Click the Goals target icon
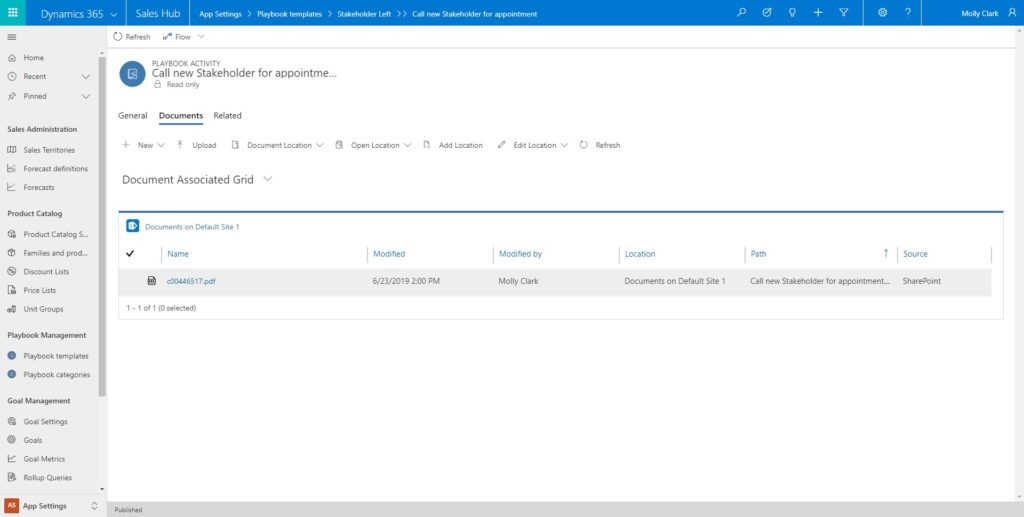Viewport: 1024px width, 517px height. click(x=11, y=440)
